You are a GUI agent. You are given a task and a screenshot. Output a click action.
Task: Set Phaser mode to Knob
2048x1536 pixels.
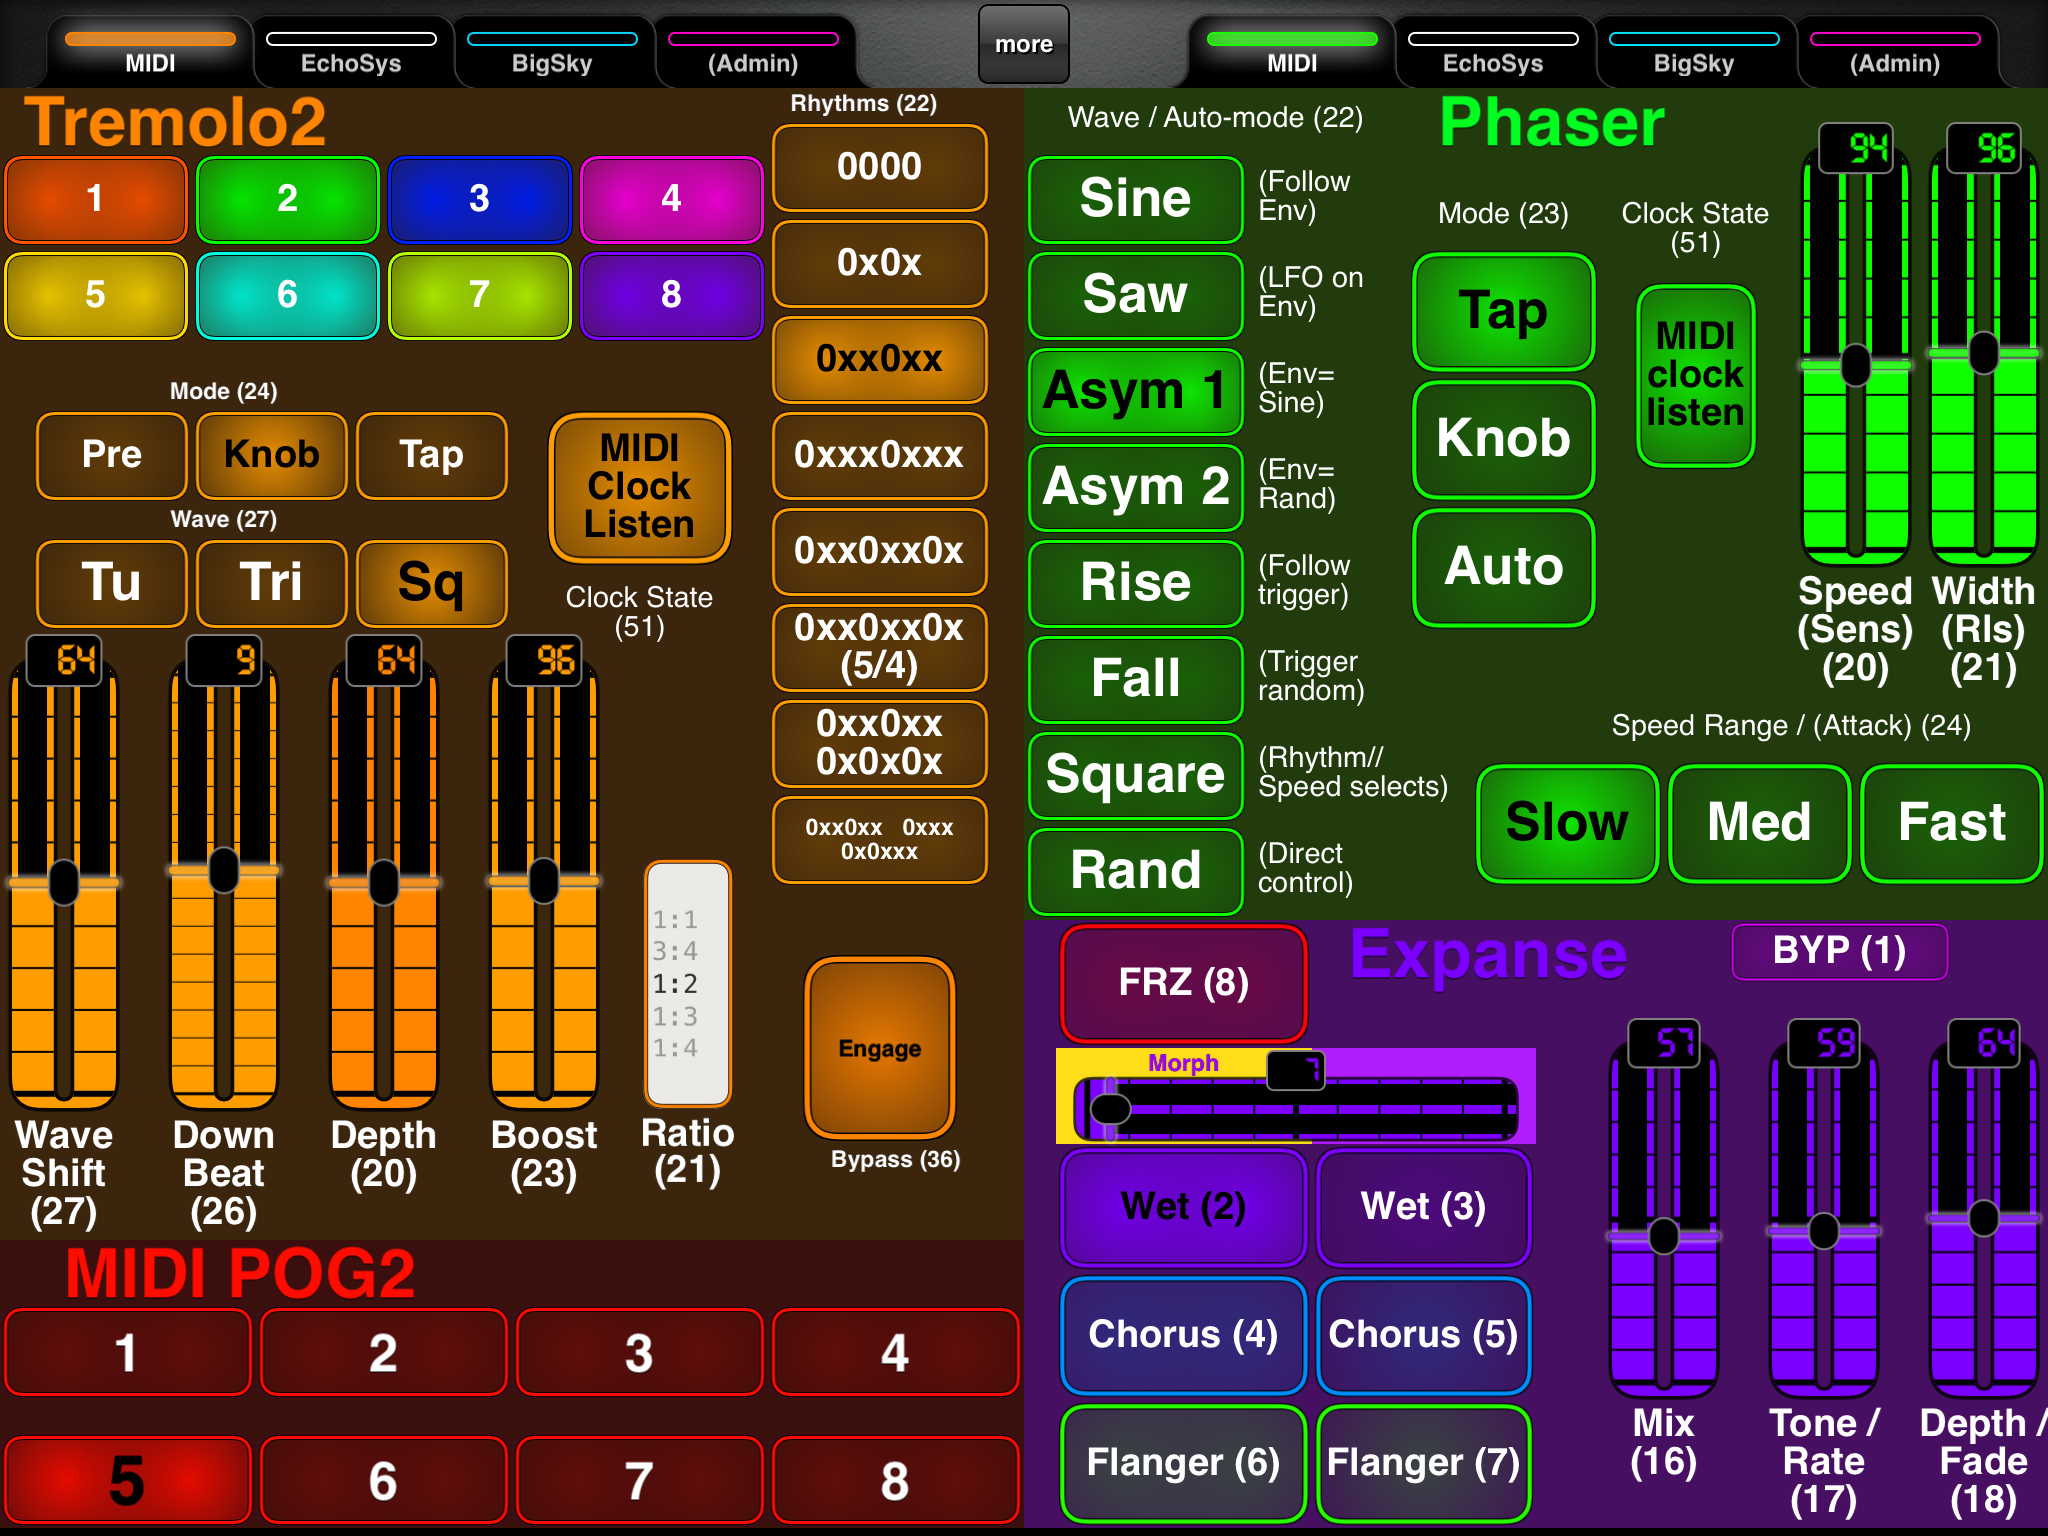click(x=1504, y=439)
